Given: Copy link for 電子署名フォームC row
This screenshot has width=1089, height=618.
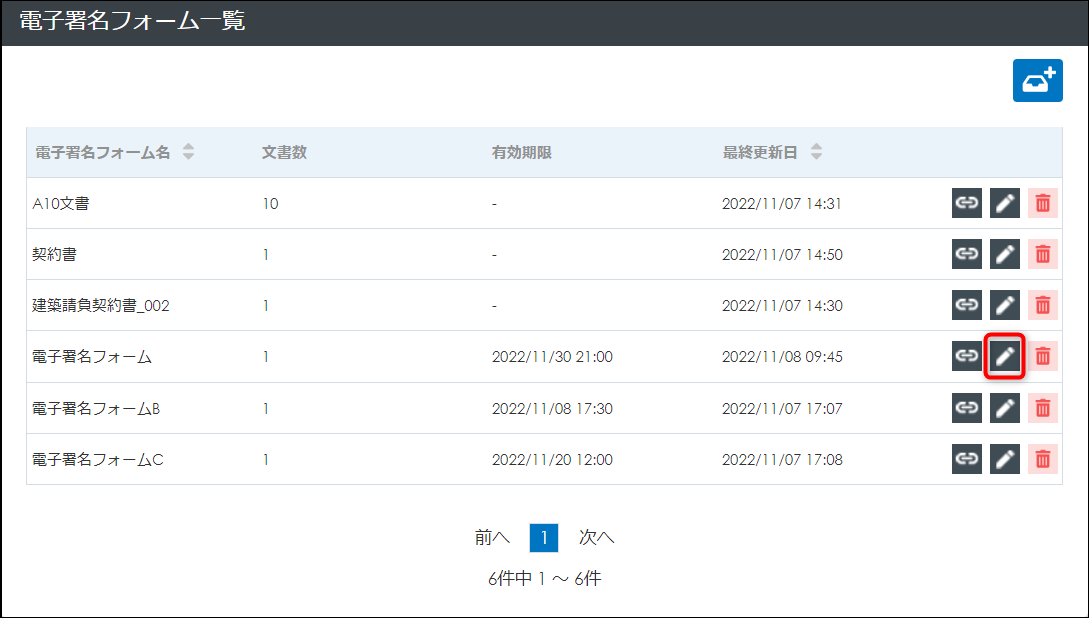Looking at the screenshot, I should point(967,459).
